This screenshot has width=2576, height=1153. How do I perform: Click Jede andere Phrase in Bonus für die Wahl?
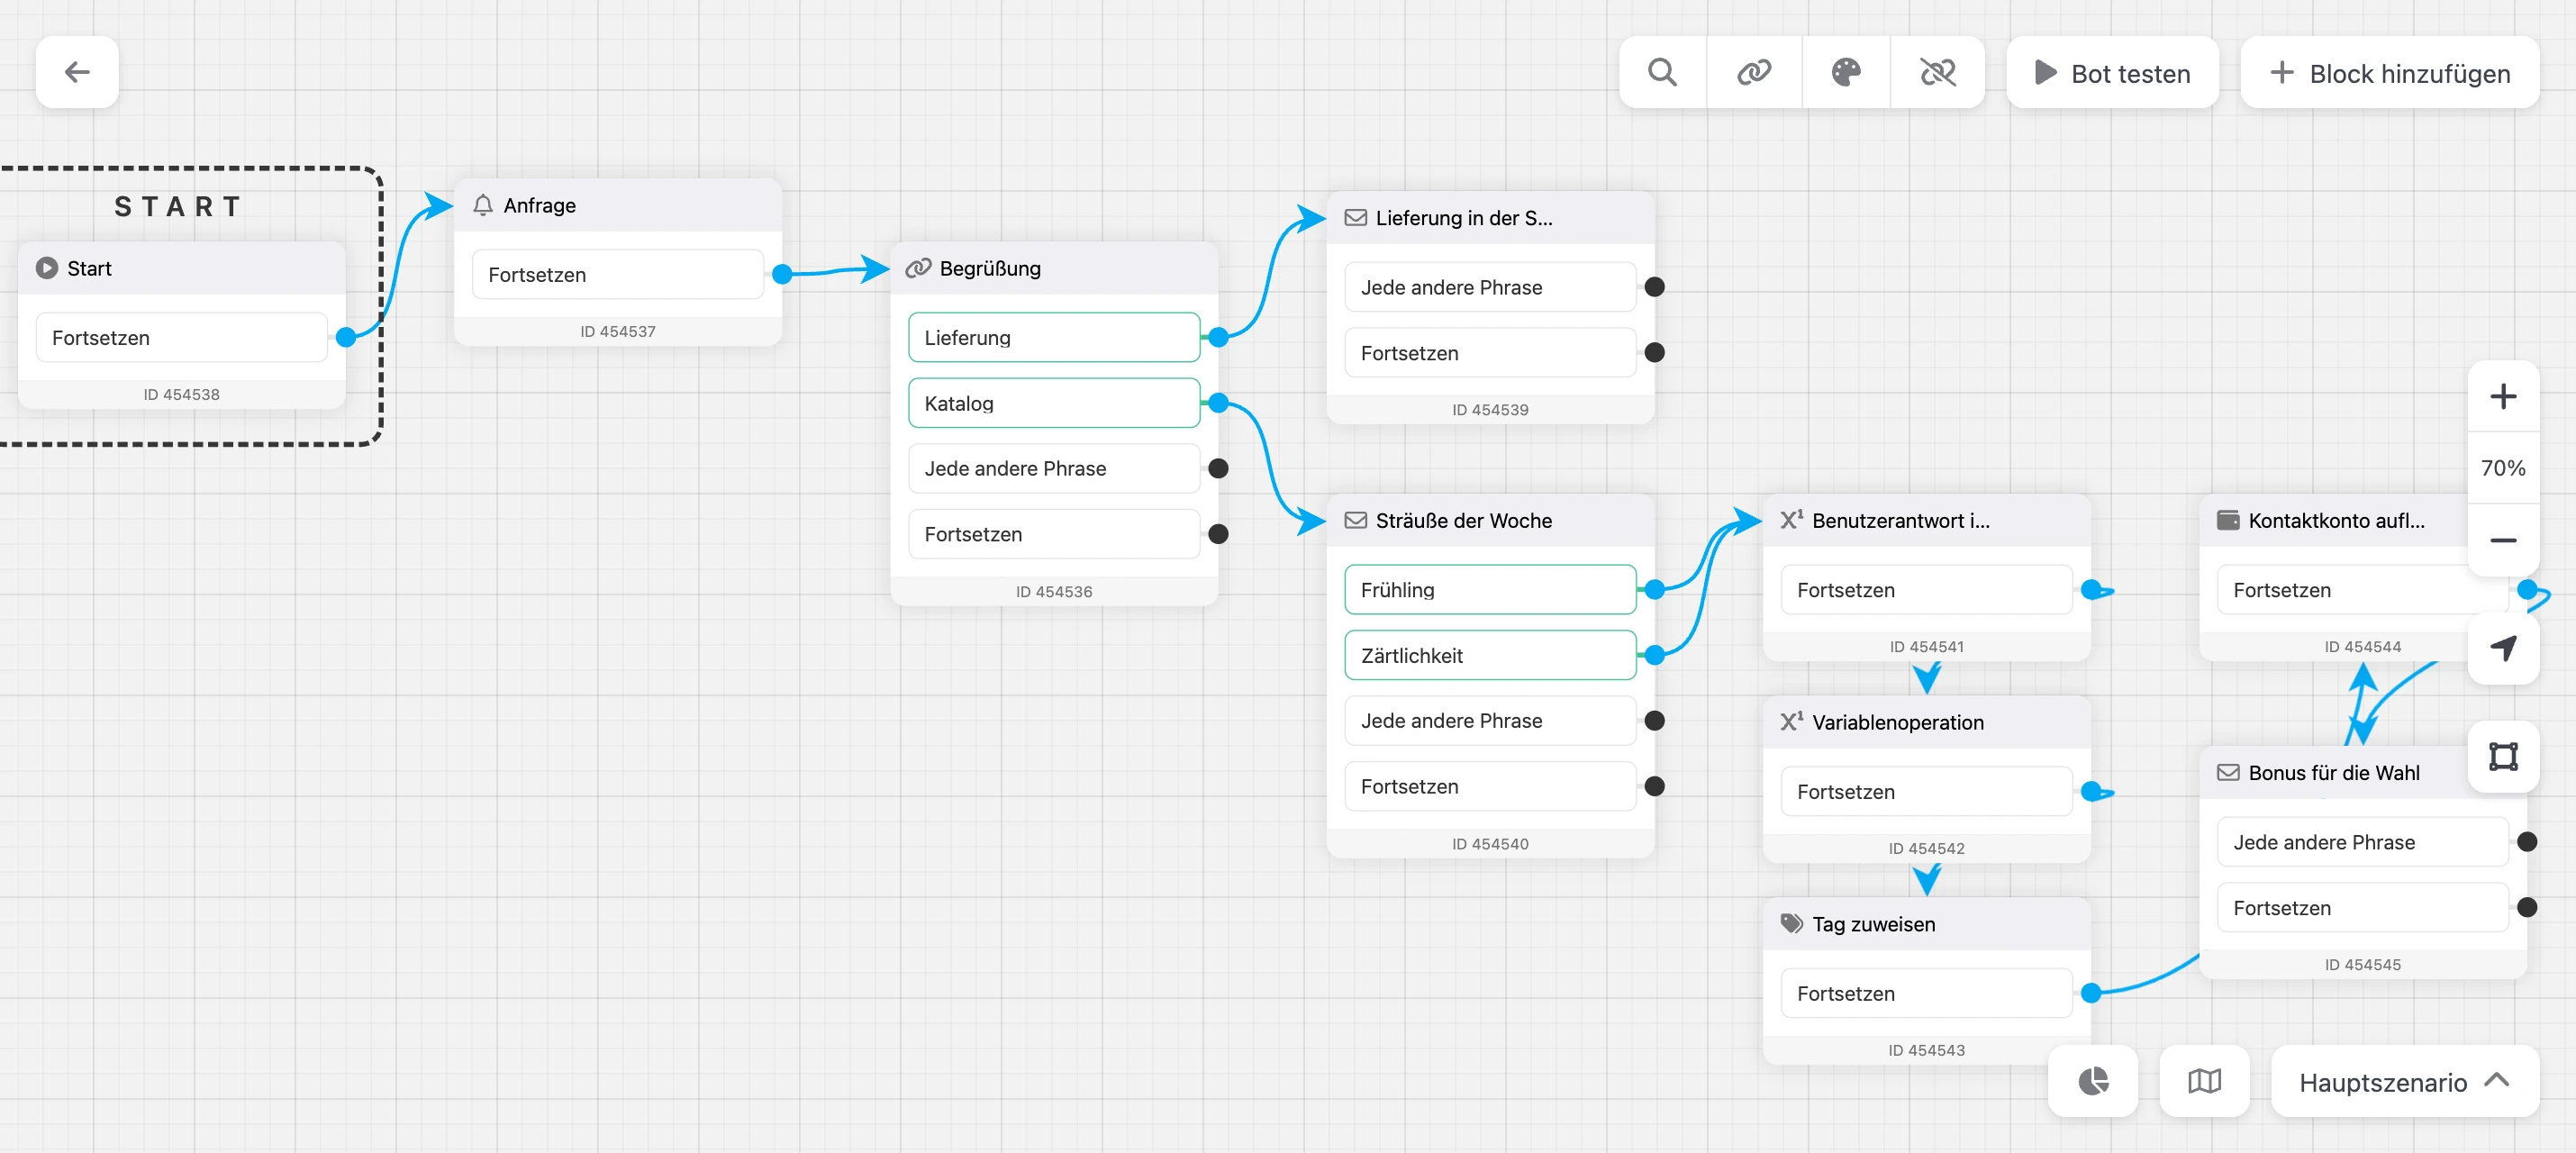(x=2363, y=842)
